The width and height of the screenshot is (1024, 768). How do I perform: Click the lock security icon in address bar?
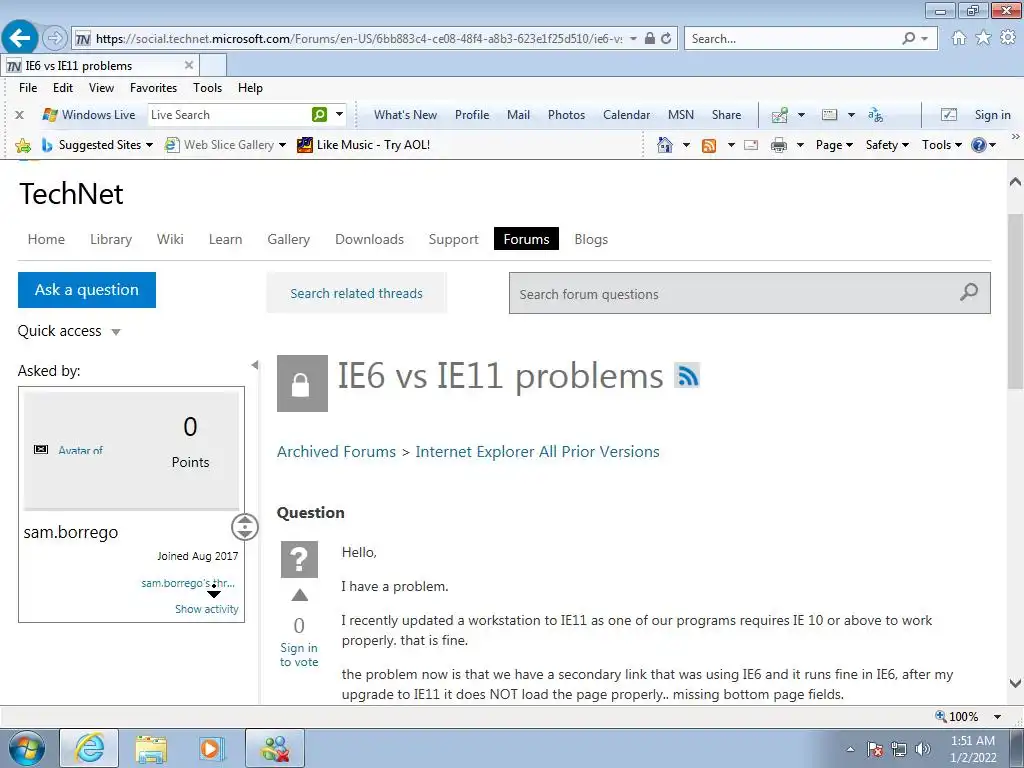649,39
